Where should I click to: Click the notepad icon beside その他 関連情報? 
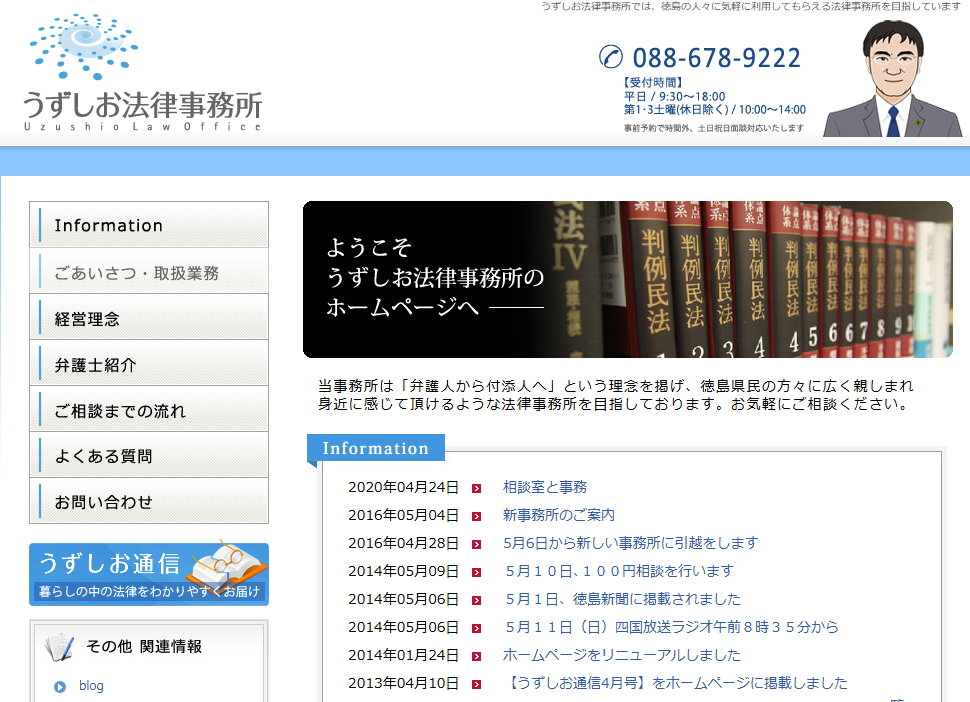tap(59, 646)
